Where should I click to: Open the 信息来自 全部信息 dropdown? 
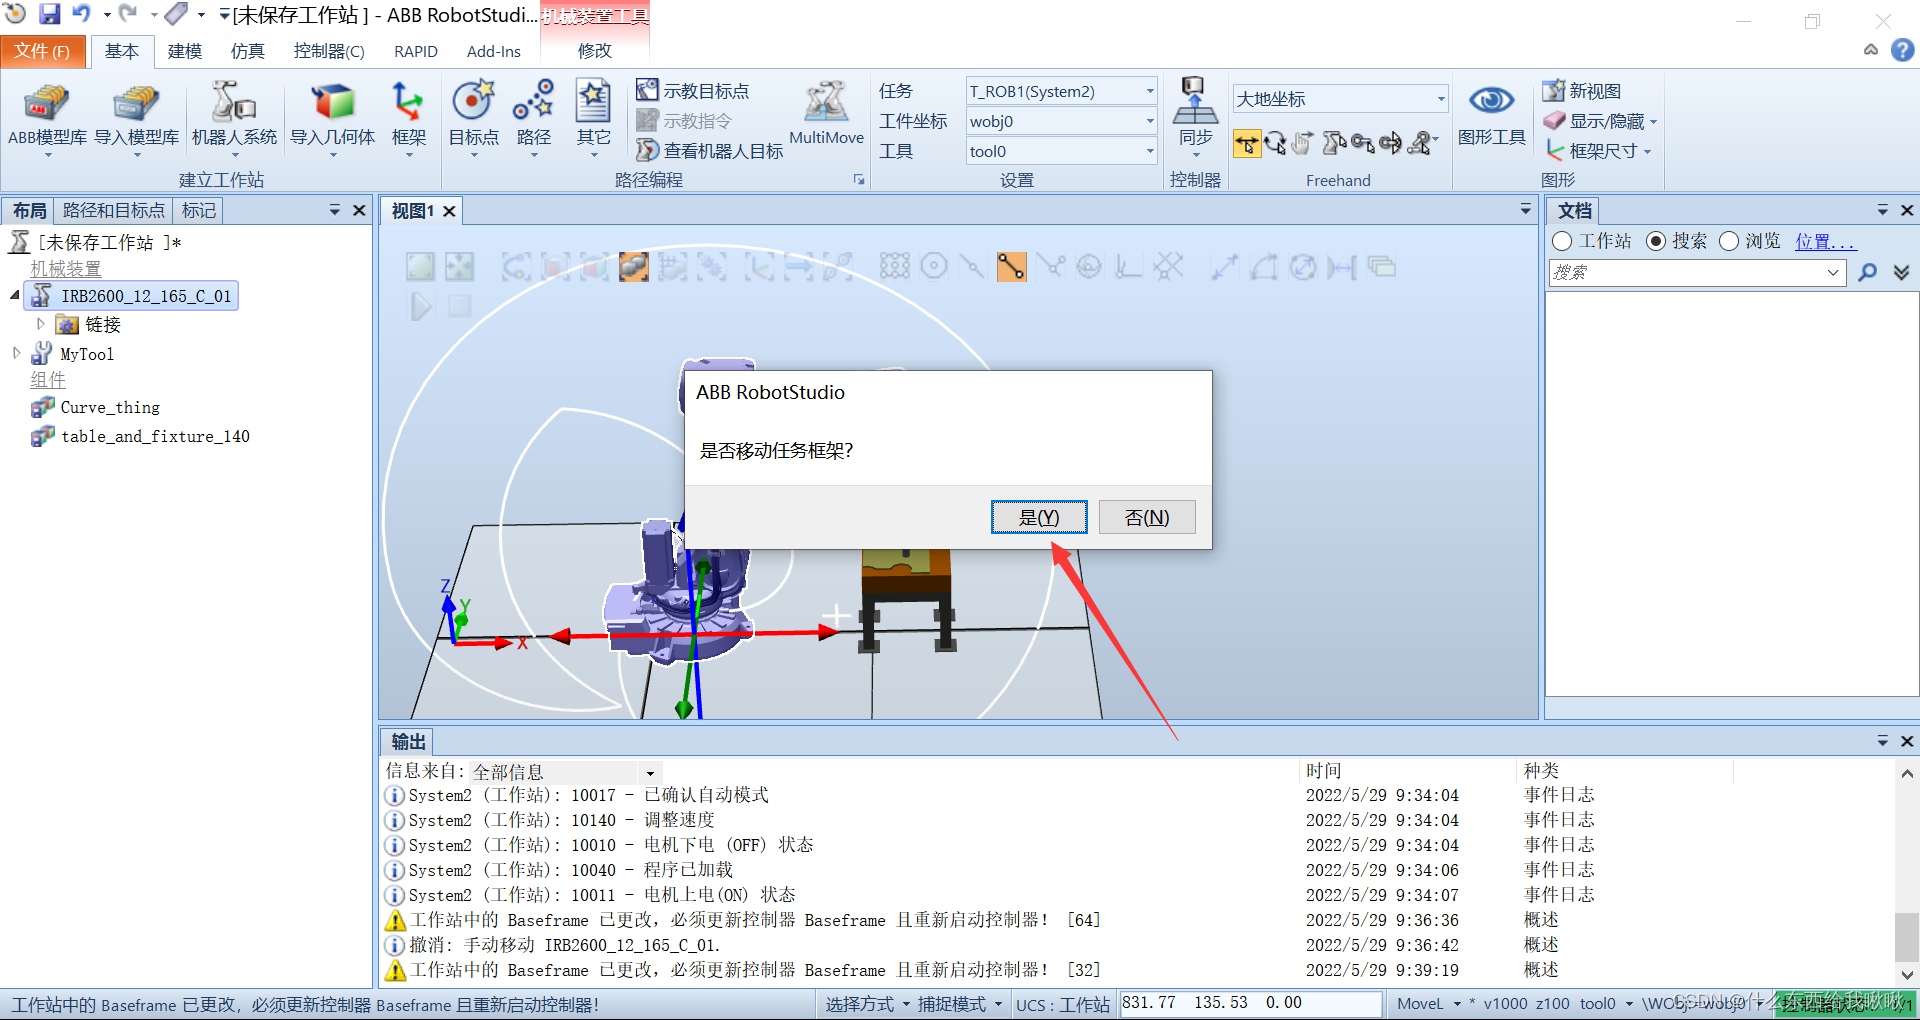coord(650,772)
